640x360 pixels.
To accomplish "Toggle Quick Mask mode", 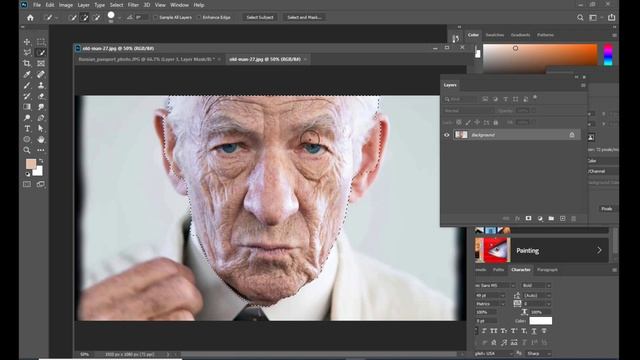I will [x=27, y=184].
